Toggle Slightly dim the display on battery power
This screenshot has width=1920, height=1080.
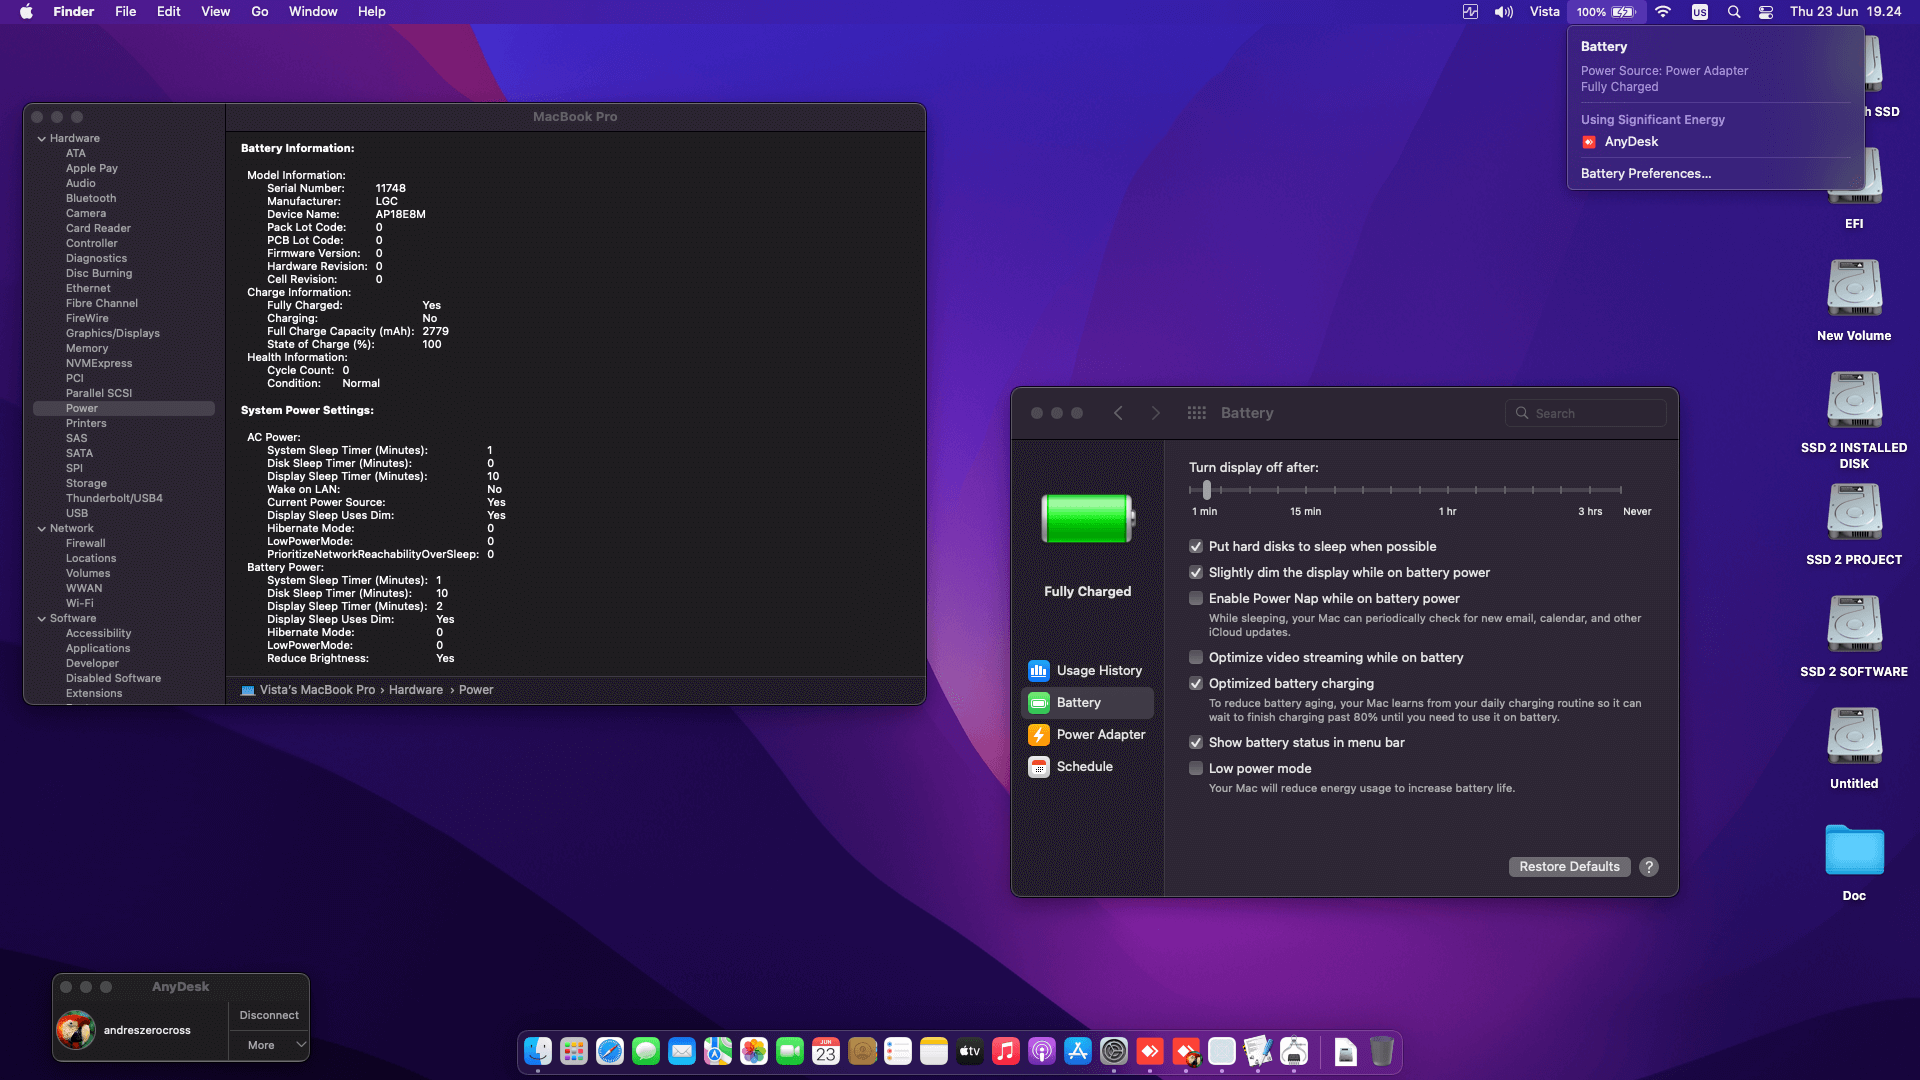[x=1195, y=572]
